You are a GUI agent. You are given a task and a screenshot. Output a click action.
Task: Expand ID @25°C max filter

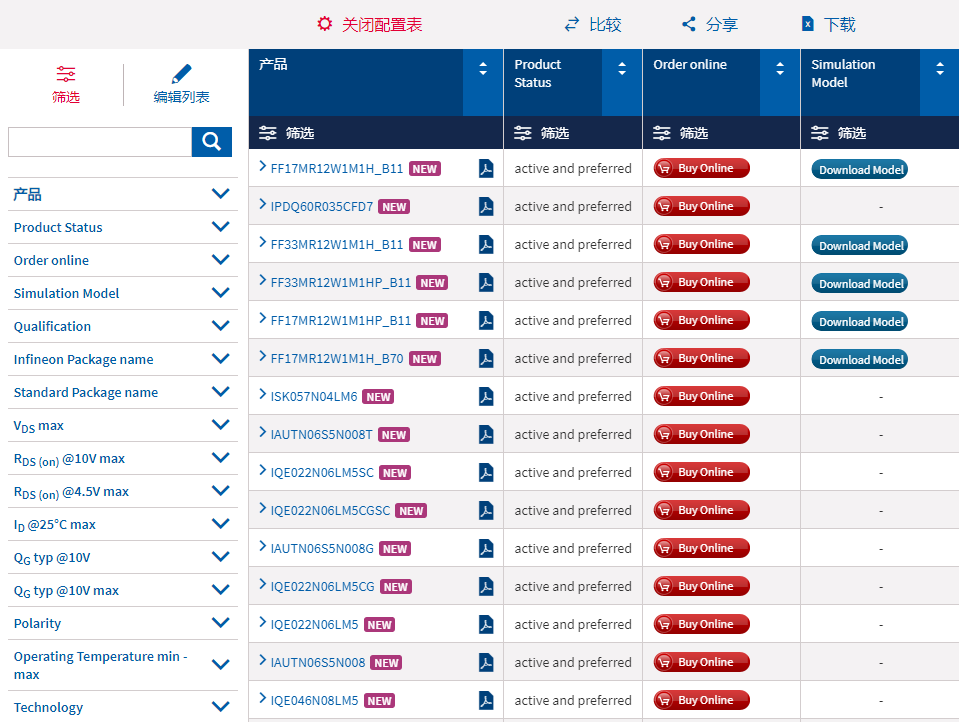220,524
